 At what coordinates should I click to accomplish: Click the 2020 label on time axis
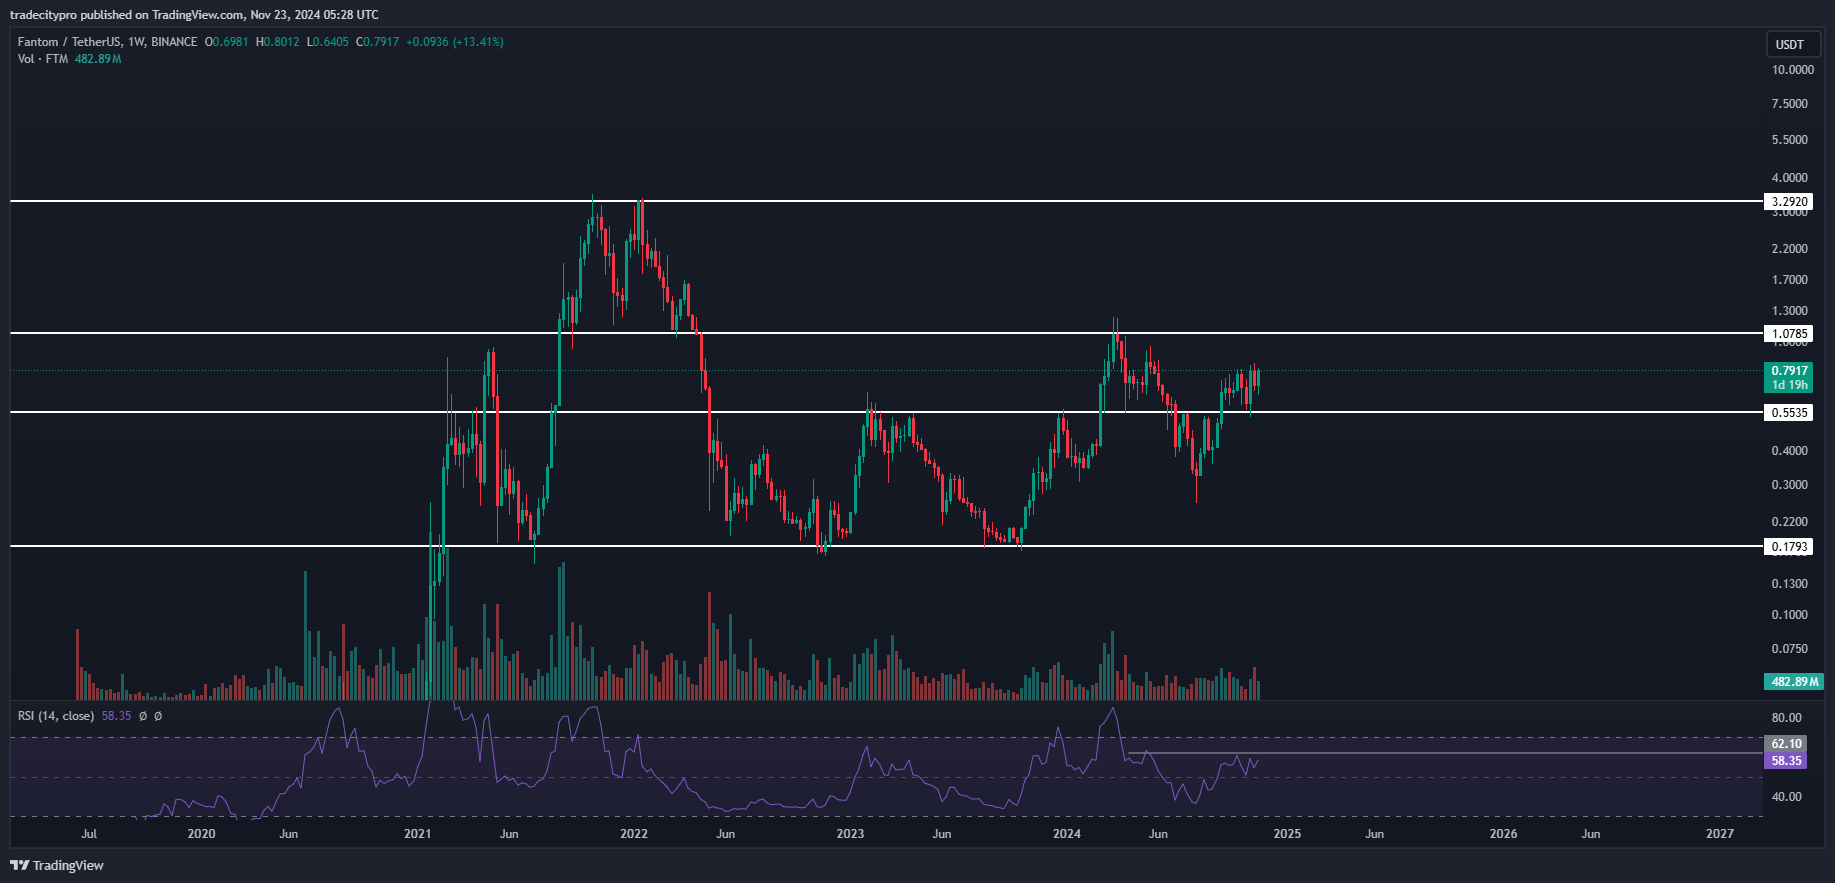pos(201,834)
